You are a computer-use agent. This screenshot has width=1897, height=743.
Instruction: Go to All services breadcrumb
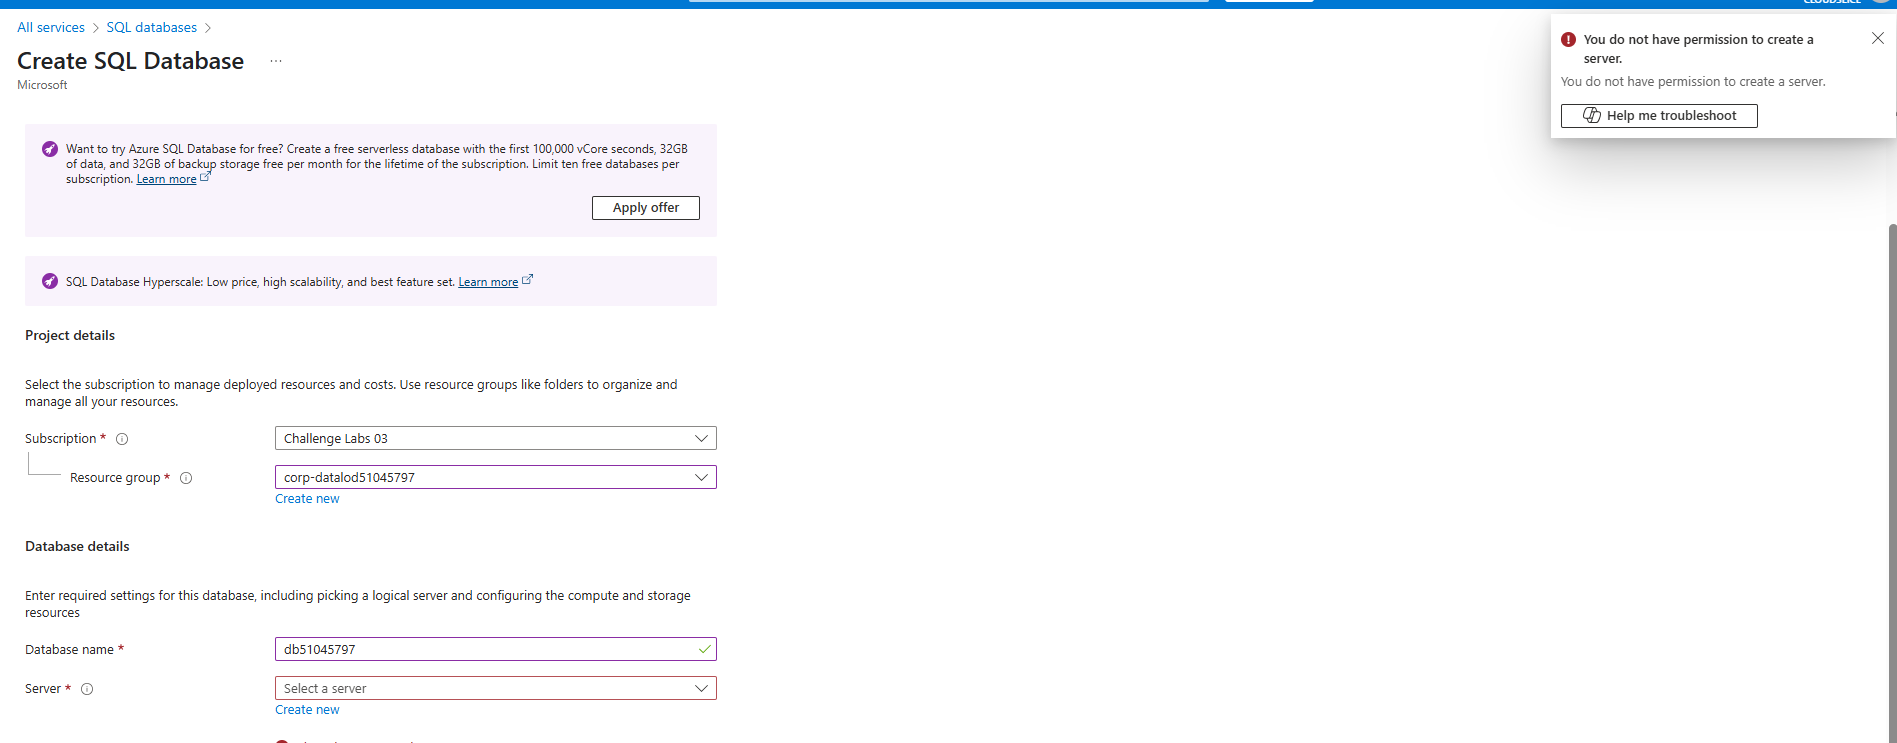coord(51,27)
